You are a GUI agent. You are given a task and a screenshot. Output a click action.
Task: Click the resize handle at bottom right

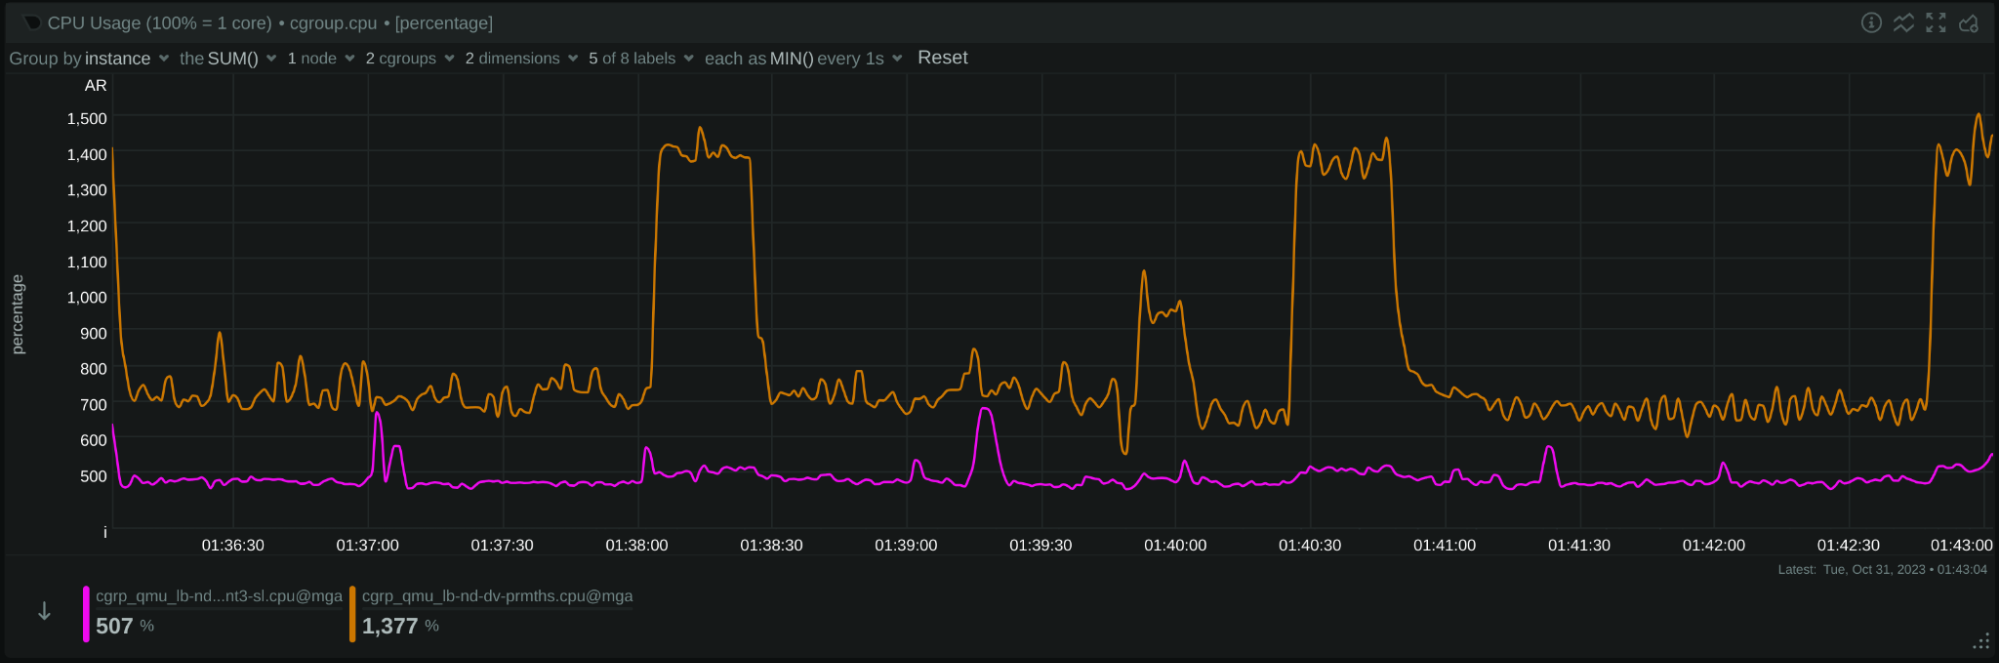pos(1981,642)
